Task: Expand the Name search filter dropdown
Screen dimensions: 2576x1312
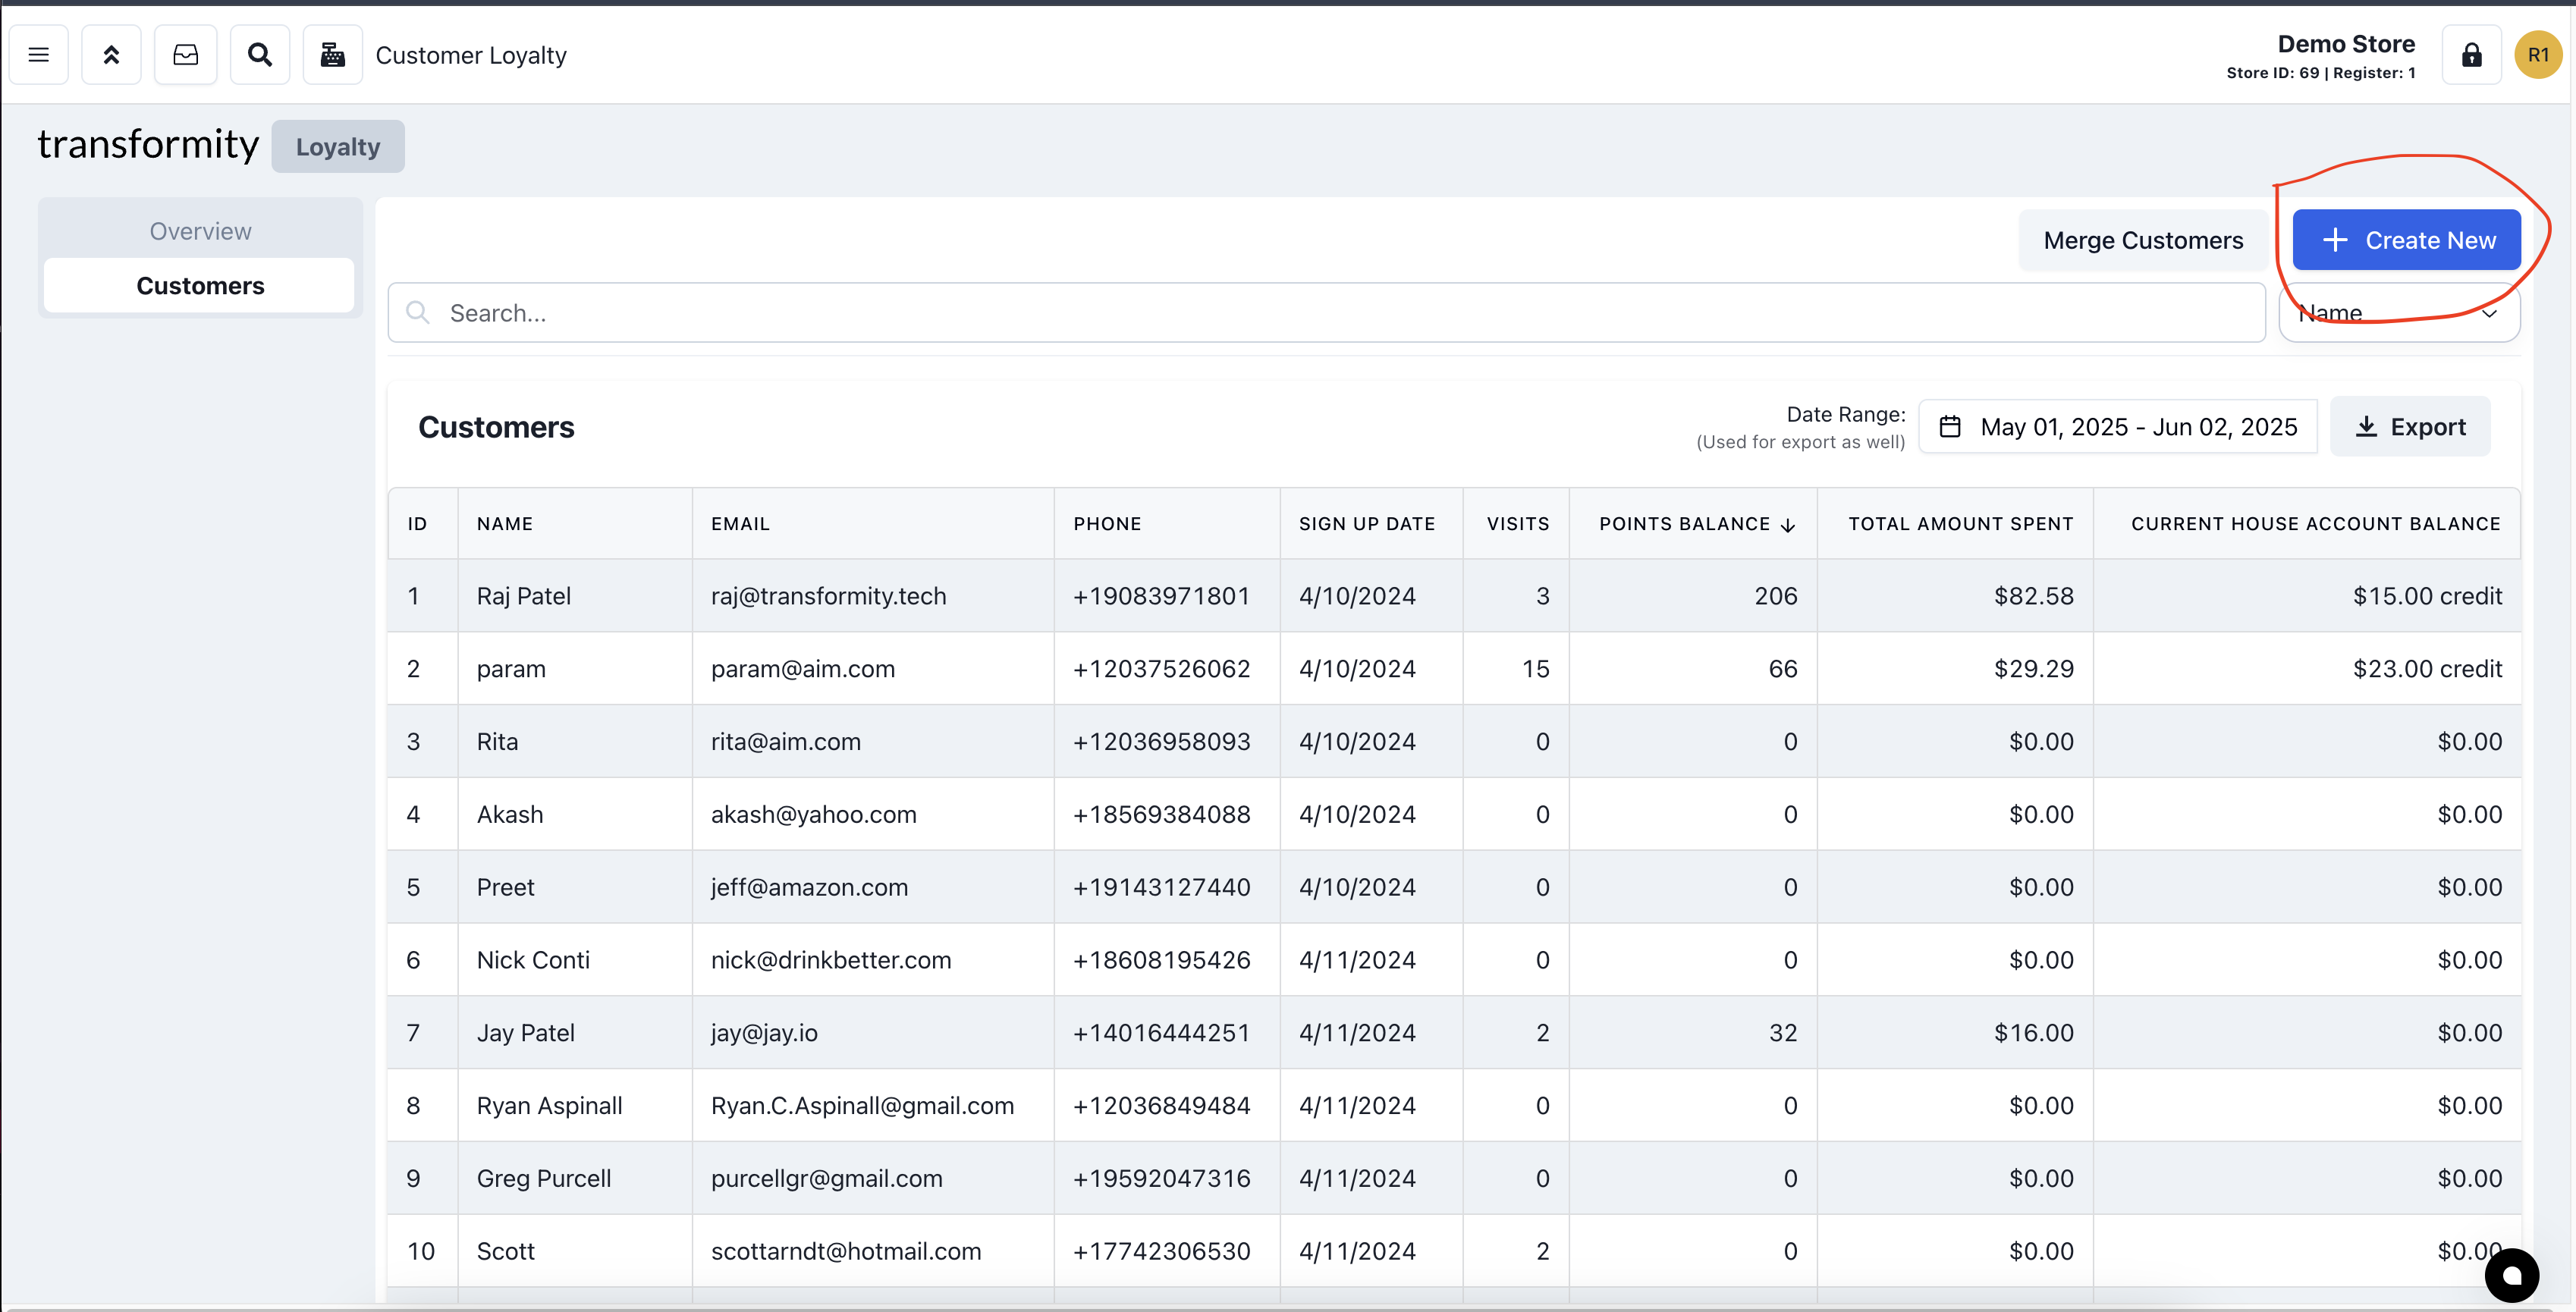Action: pyautogui.click(x=2399, y=314)
